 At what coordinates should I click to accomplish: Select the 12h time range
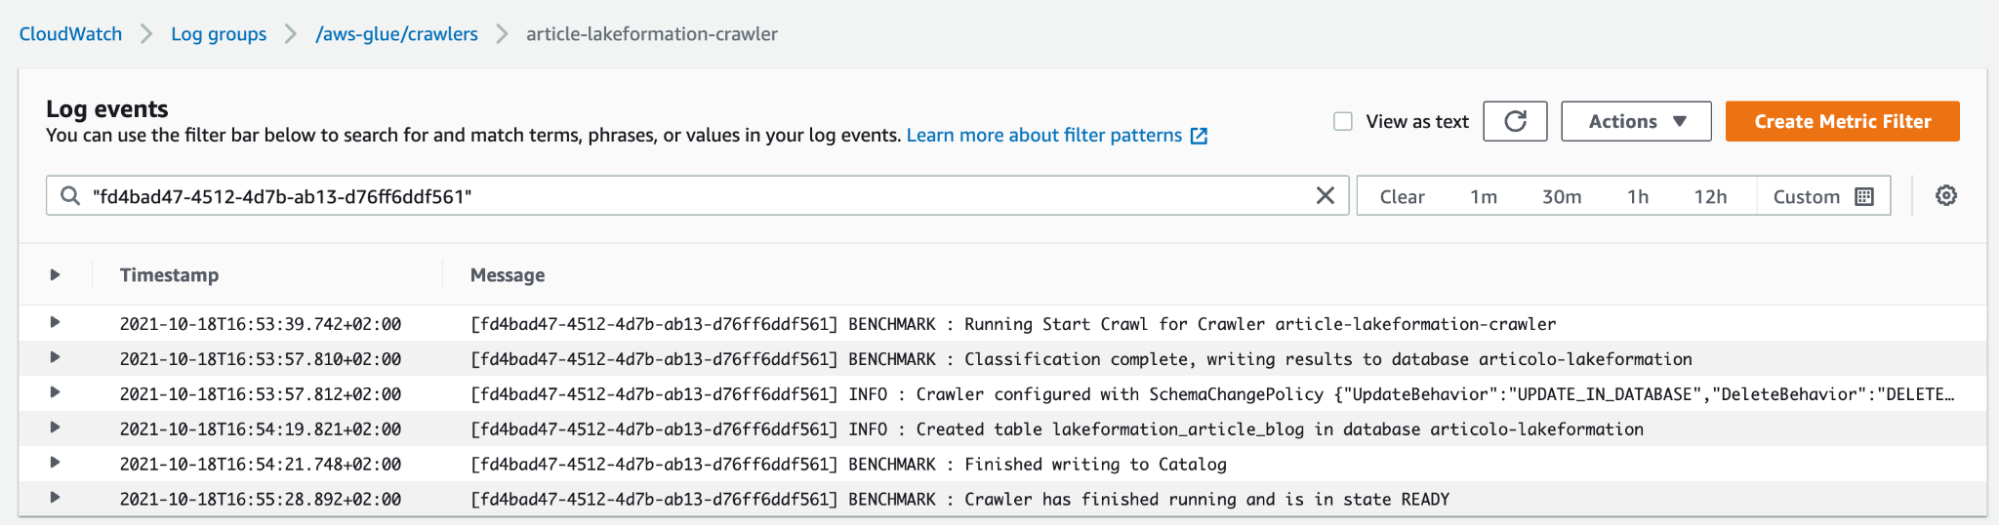coord(1710,197)
